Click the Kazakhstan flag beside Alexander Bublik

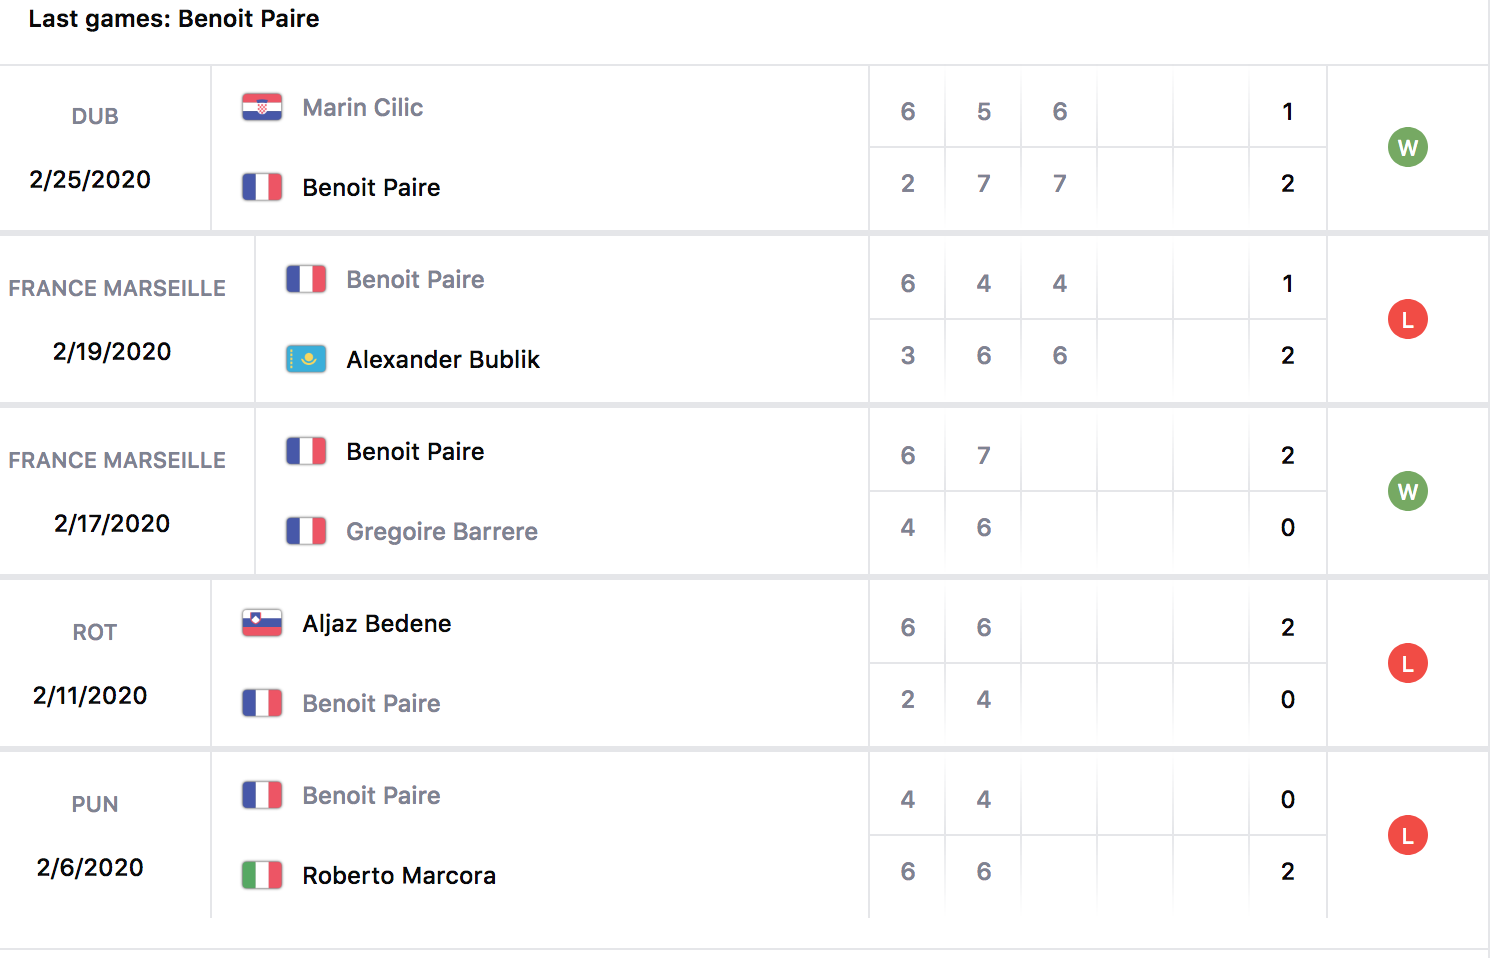click(x=306, y=359)
